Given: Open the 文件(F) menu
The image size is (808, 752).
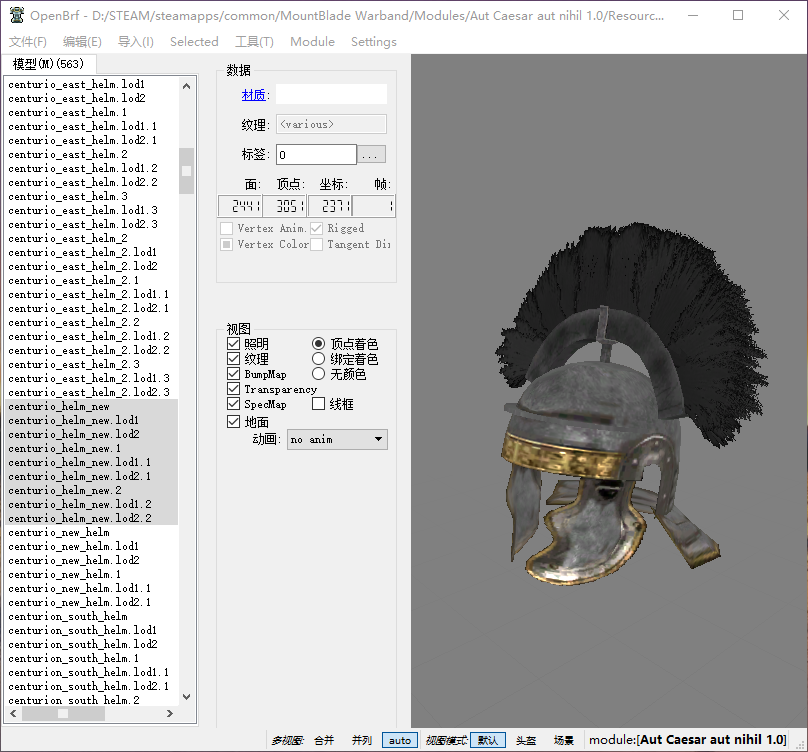Looking at the screenshot, I should click(x=28, y=42).
